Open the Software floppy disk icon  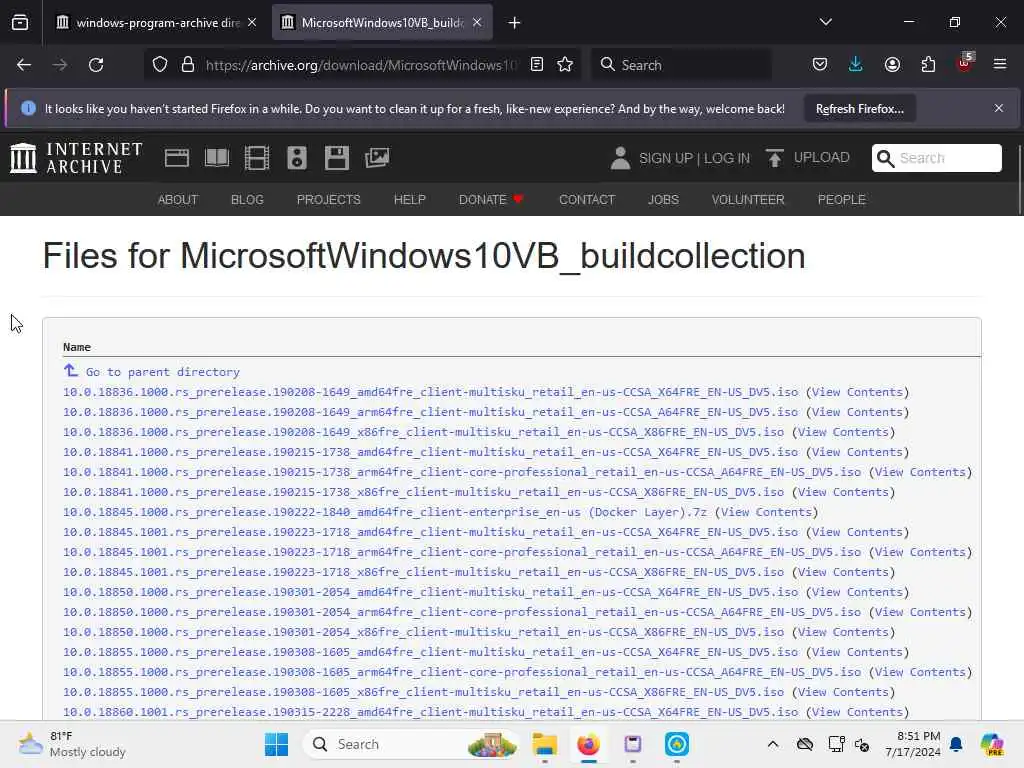tap(337, 158)
